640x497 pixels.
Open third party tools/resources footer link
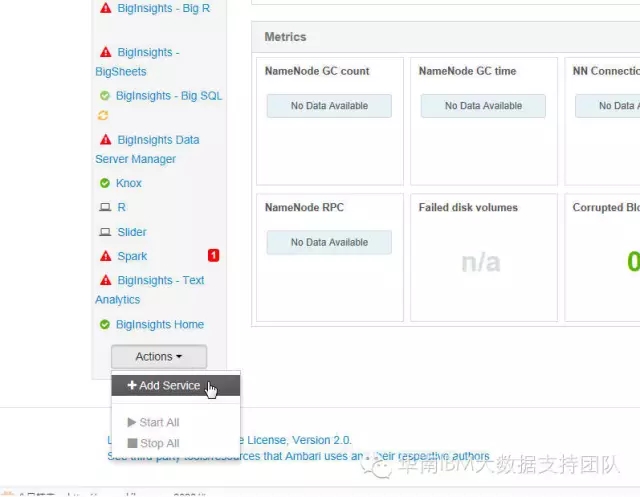click(x=298, y=456)
